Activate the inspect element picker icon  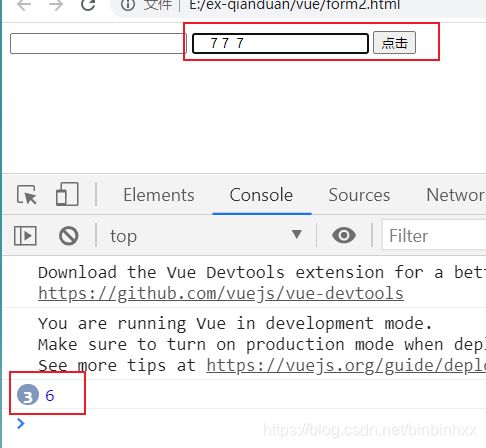[x=27, y=194]
